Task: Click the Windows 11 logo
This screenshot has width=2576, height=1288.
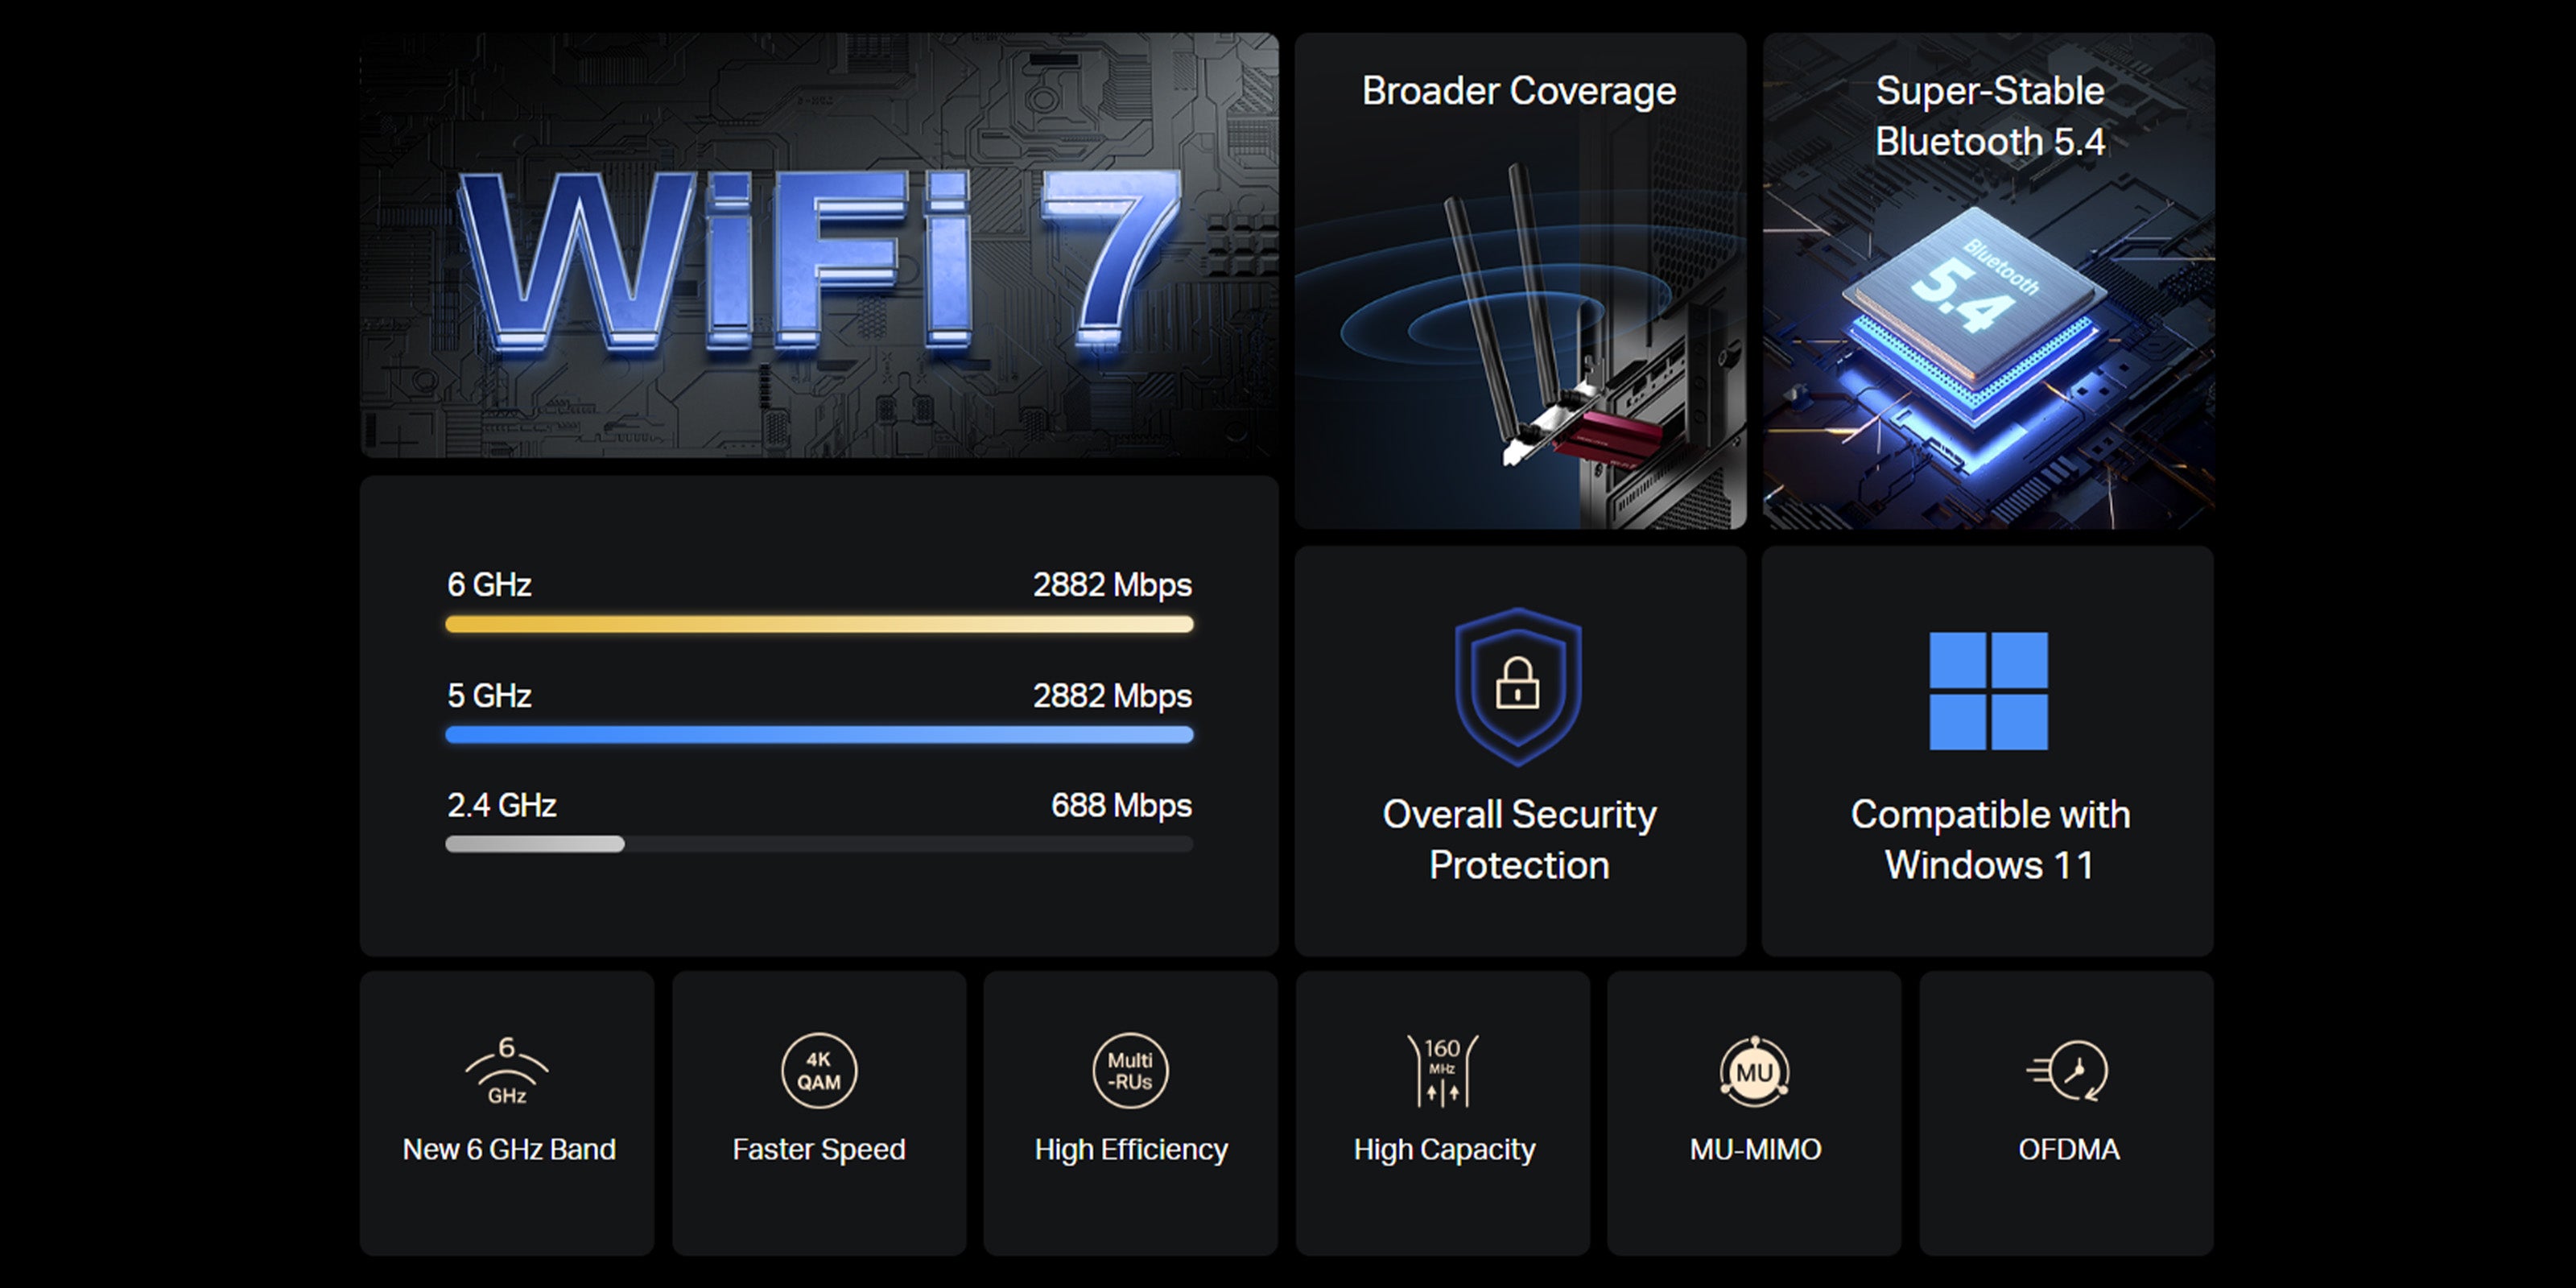Action: tap(1988, 690)
